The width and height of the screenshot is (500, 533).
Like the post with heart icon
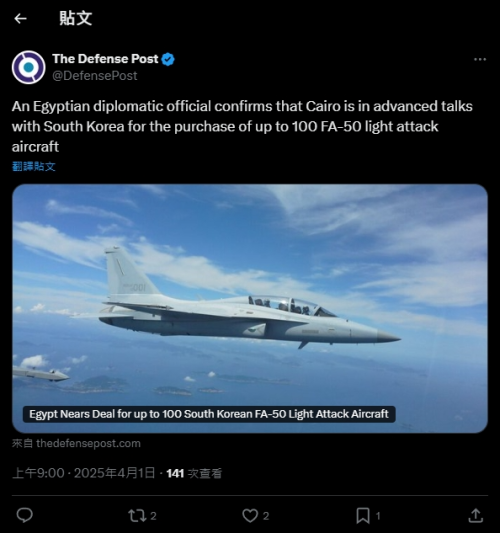click(250, 516)
